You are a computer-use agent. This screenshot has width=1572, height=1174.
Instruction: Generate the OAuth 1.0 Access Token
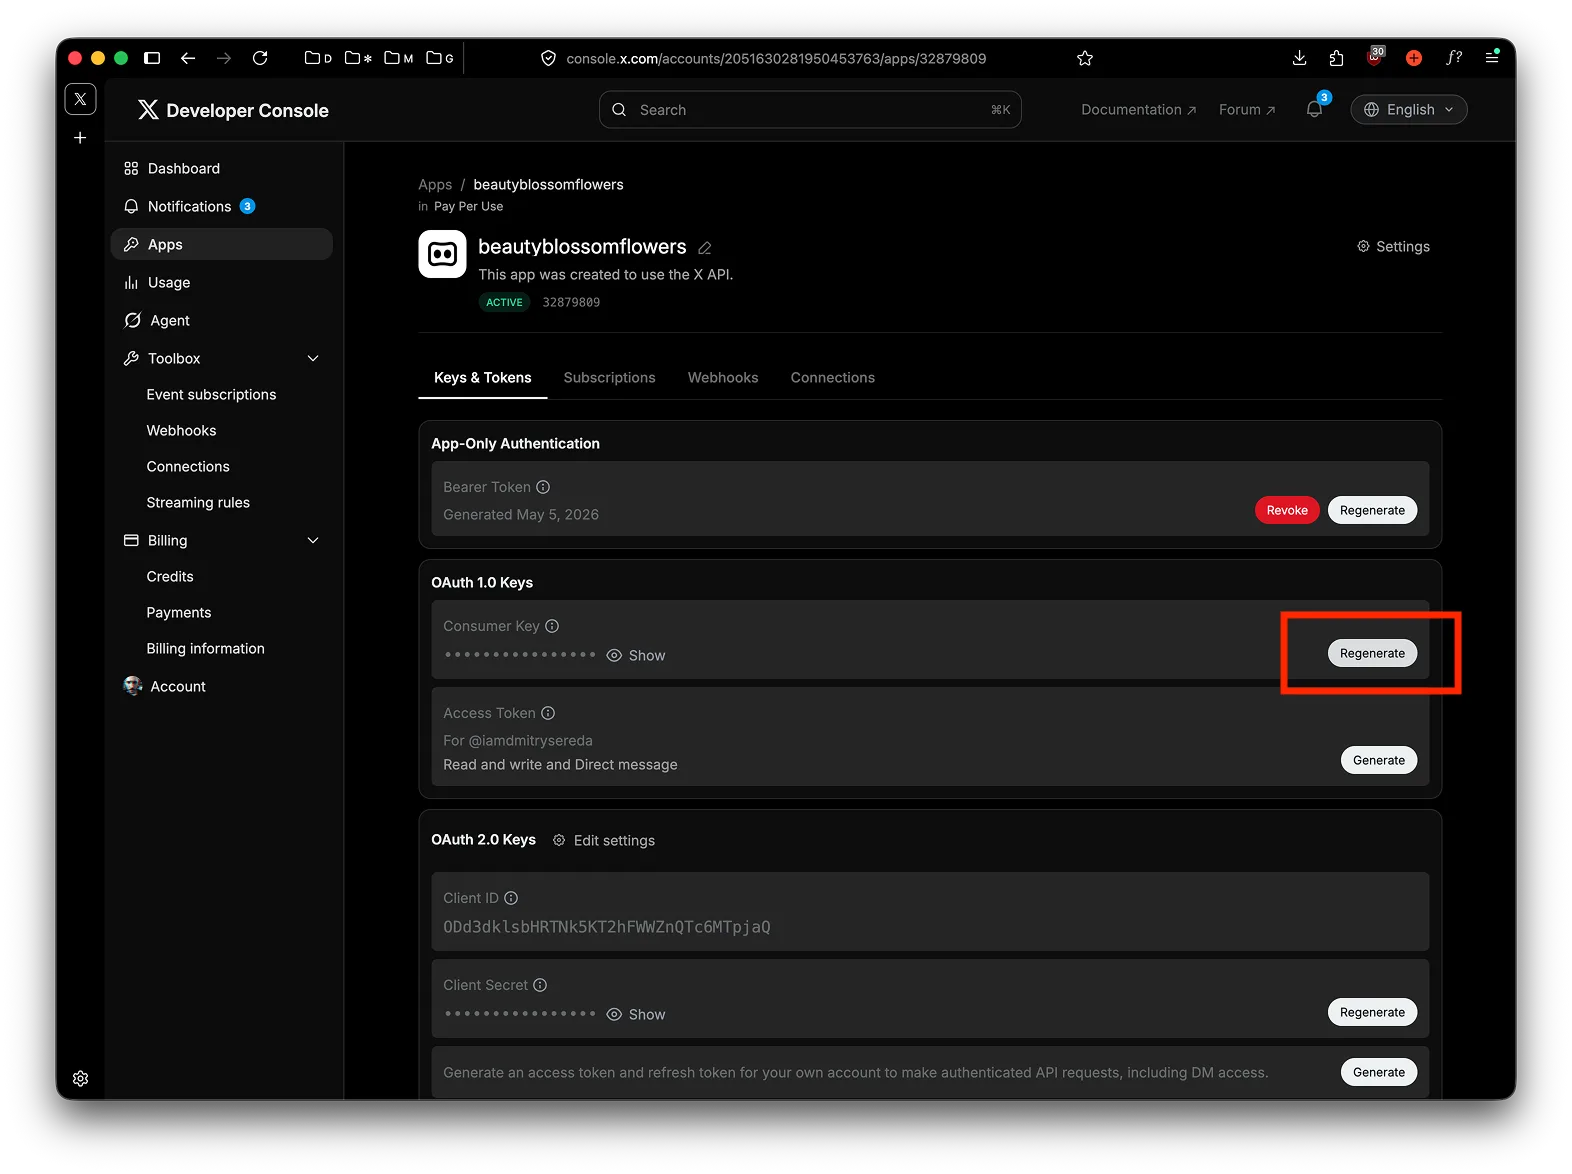tap(1379, 760)
